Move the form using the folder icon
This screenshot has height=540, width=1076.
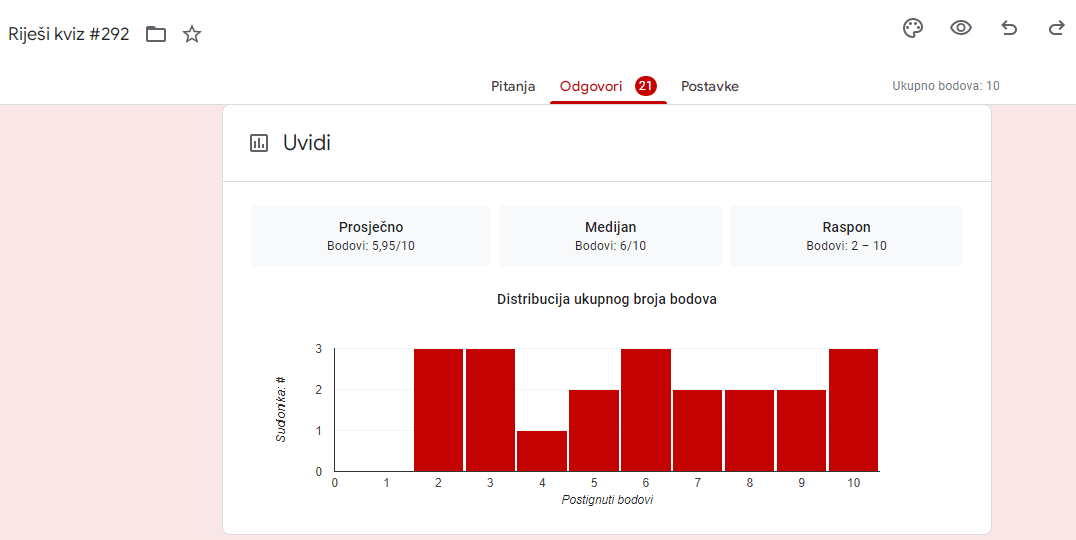click(156, 34)
